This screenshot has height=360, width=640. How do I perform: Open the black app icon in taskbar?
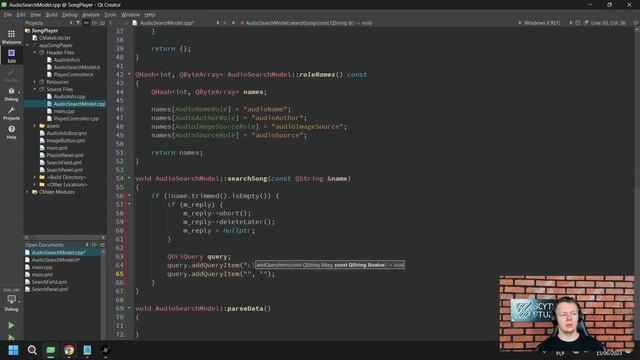[x=106, y=350]
